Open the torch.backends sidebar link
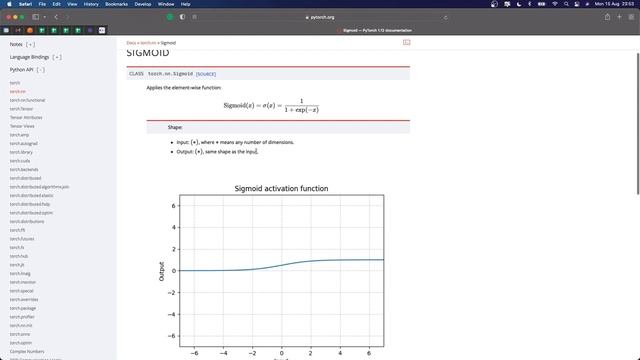The image size is (640, 360). click(24, 169)
